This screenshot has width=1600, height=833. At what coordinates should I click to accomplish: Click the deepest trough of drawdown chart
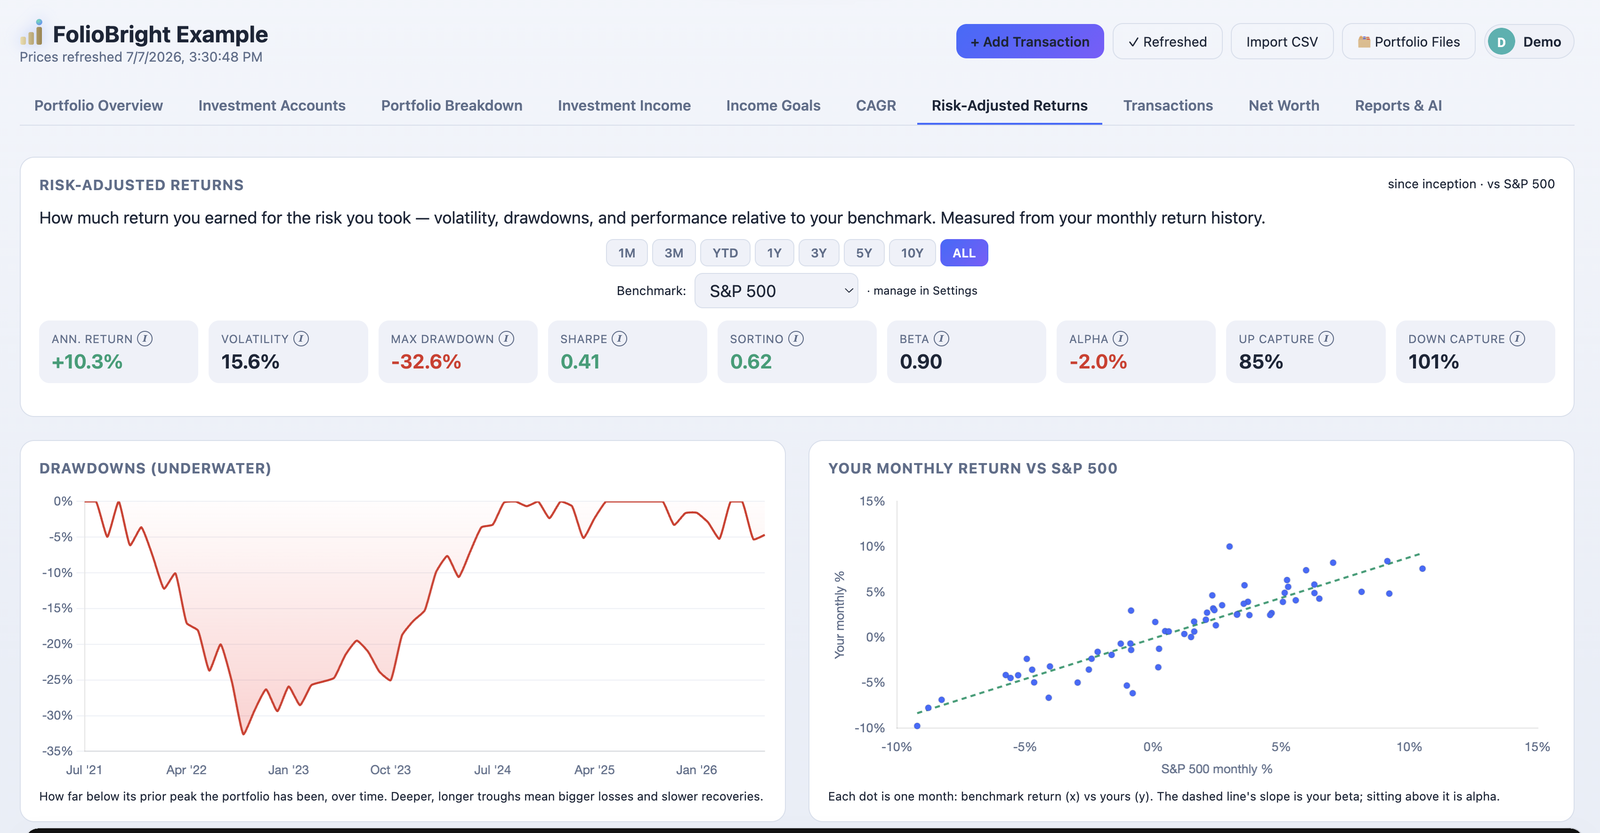(243, 733)
